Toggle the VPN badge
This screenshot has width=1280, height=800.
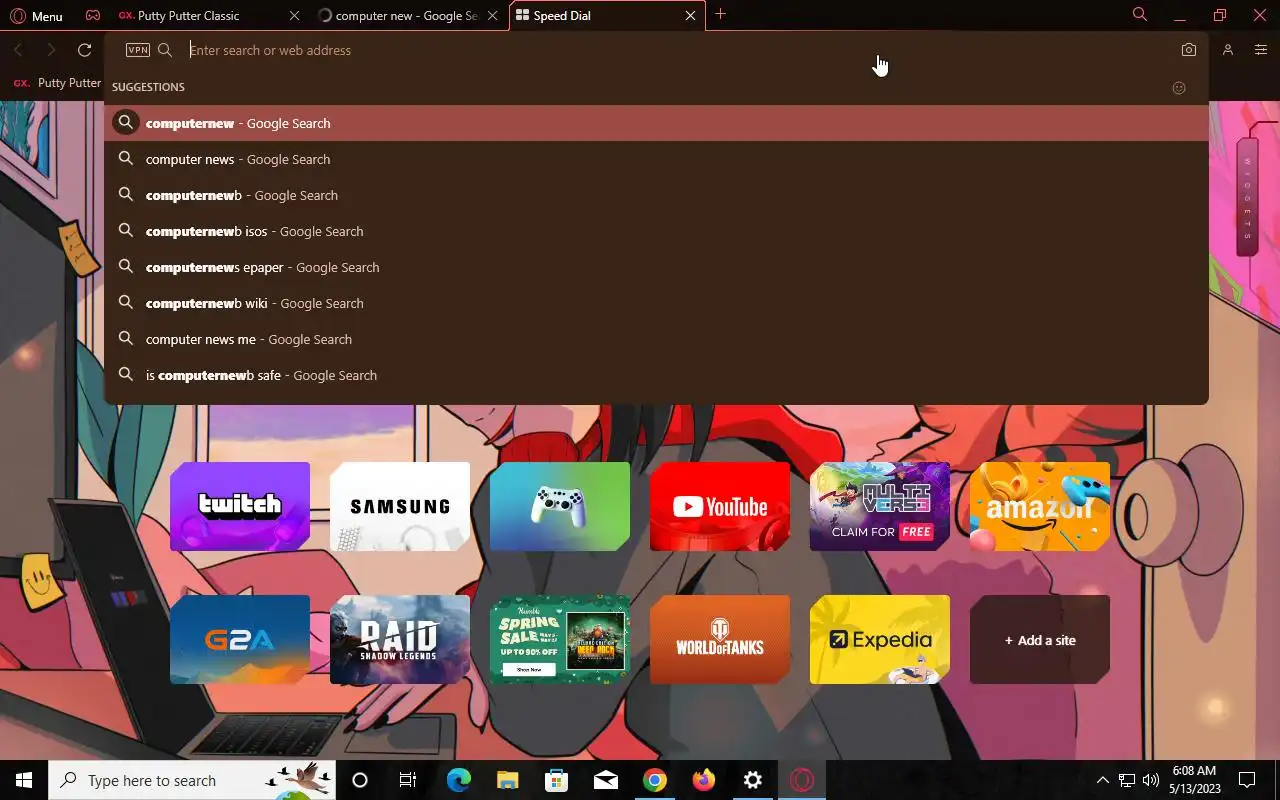point(138,50)
